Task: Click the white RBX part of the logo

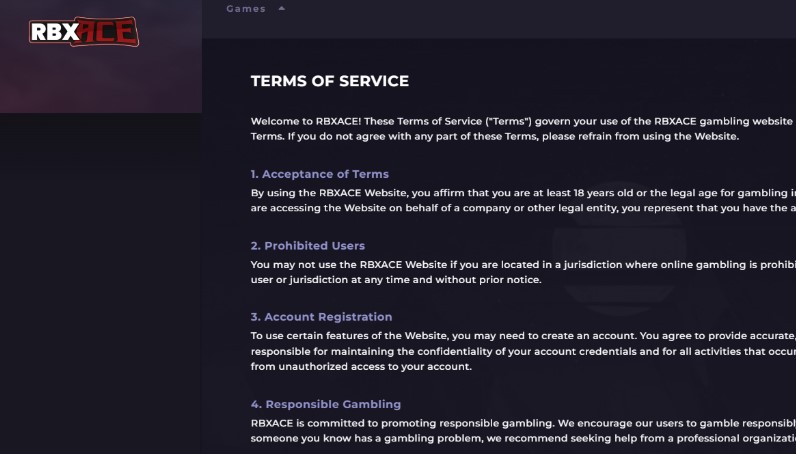Action: (x=54, y=32)
